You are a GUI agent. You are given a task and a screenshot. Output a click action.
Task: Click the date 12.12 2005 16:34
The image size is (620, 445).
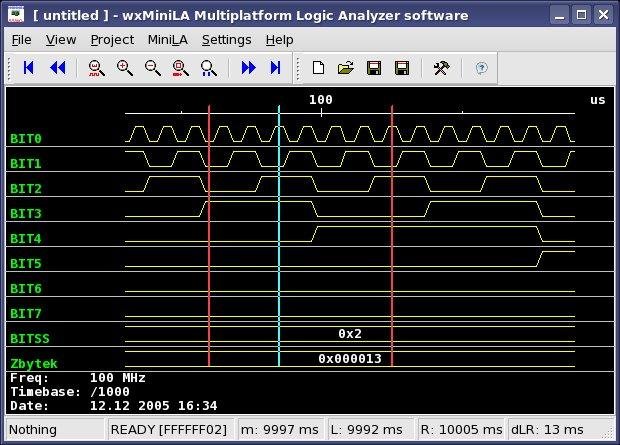[x=153, y=405]
